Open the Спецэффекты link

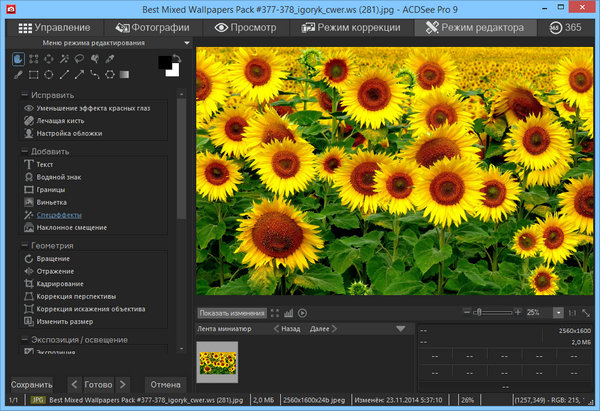pos(59,215)
